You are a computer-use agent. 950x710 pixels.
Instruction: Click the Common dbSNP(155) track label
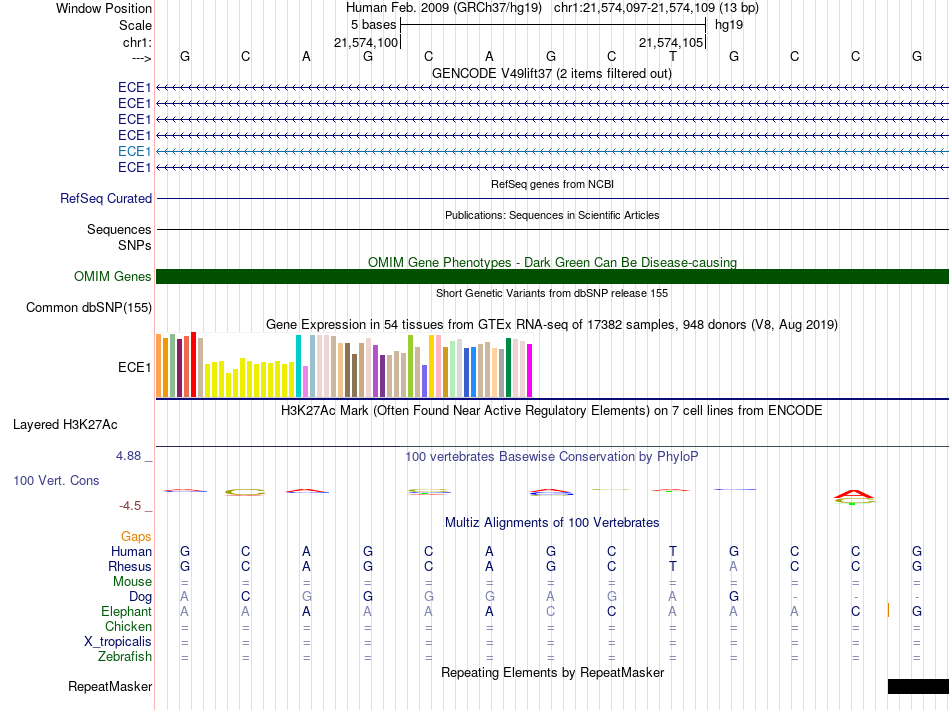point(88,307)
